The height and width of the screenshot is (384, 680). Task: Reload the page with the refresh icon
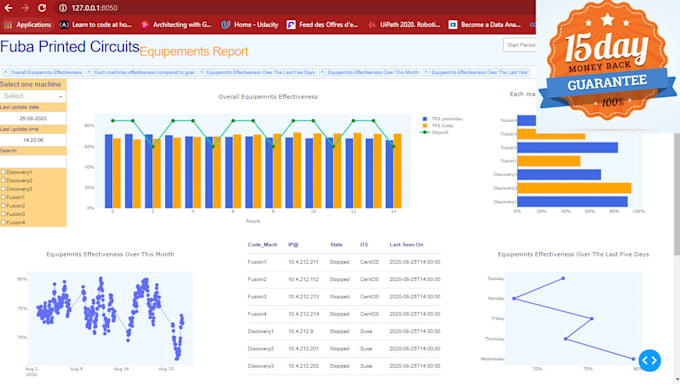point(42,8)
